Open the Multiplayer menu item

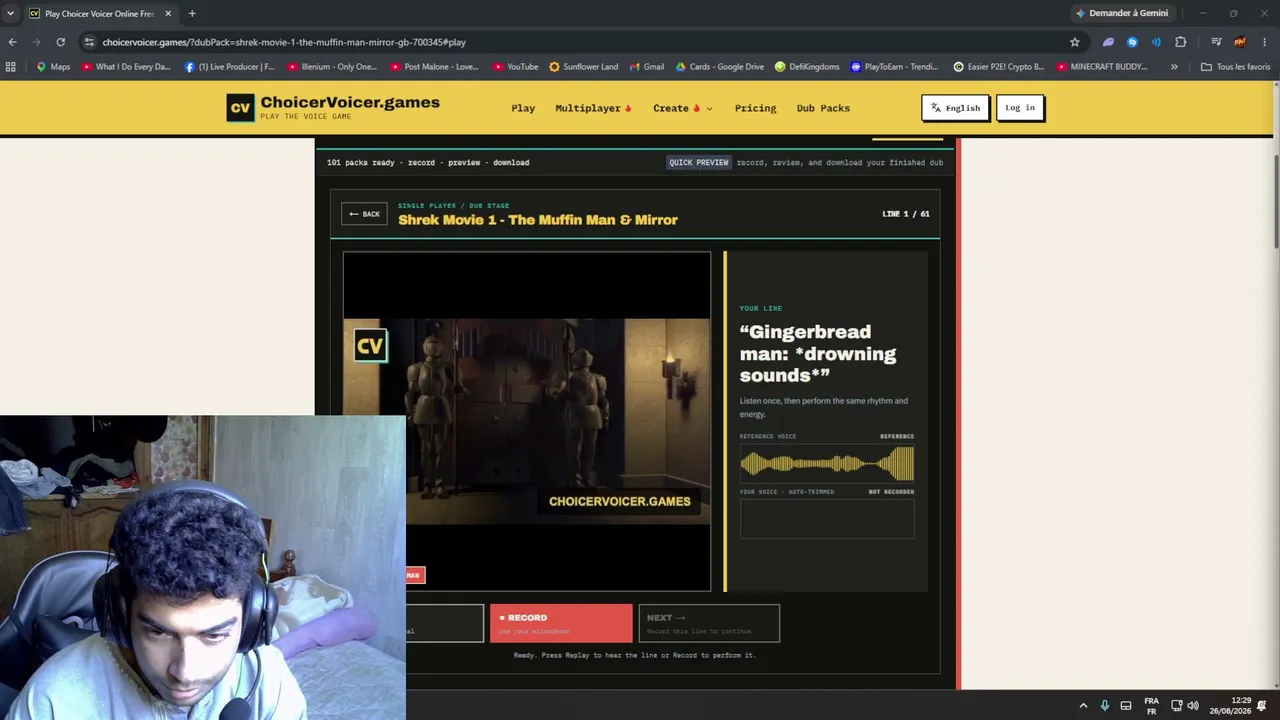click(593, 108)
